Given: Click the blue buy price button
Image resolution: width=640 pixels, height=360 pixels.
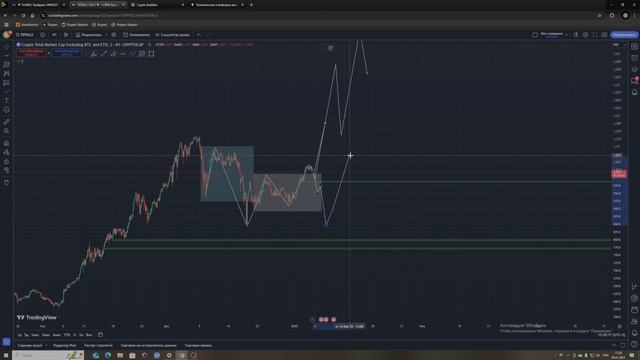Looking at the screenshot, I should pos(67,53).
